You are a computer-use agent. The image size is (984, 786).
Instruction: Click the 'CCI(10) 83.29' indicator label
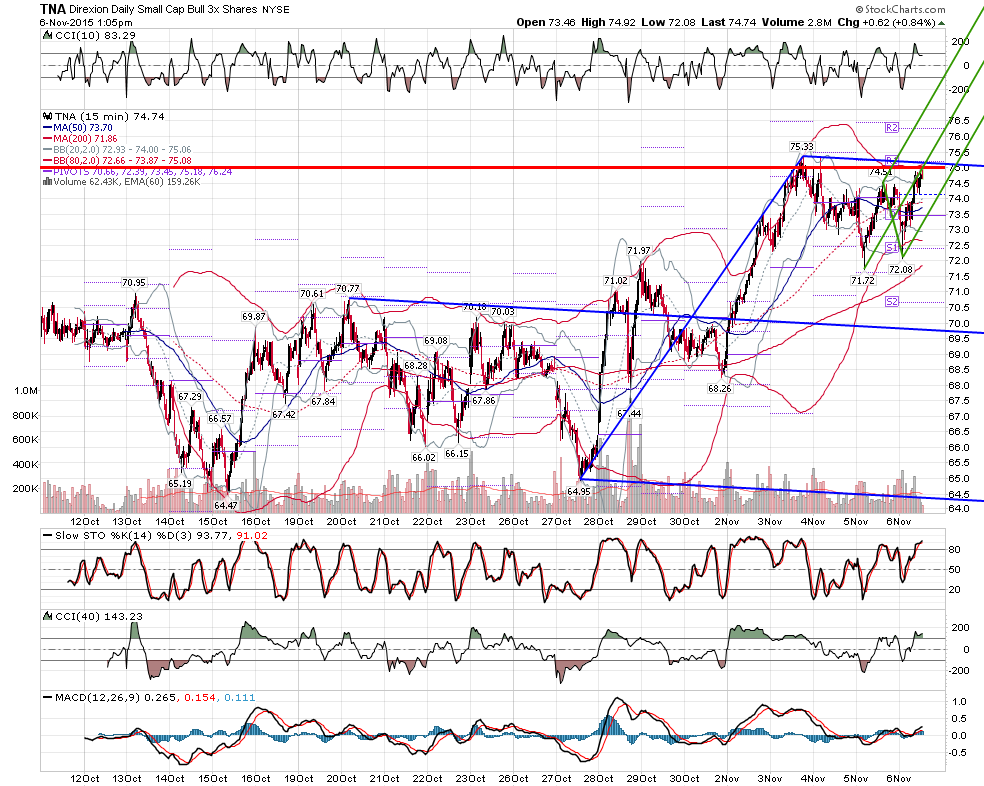pos(95,36)
